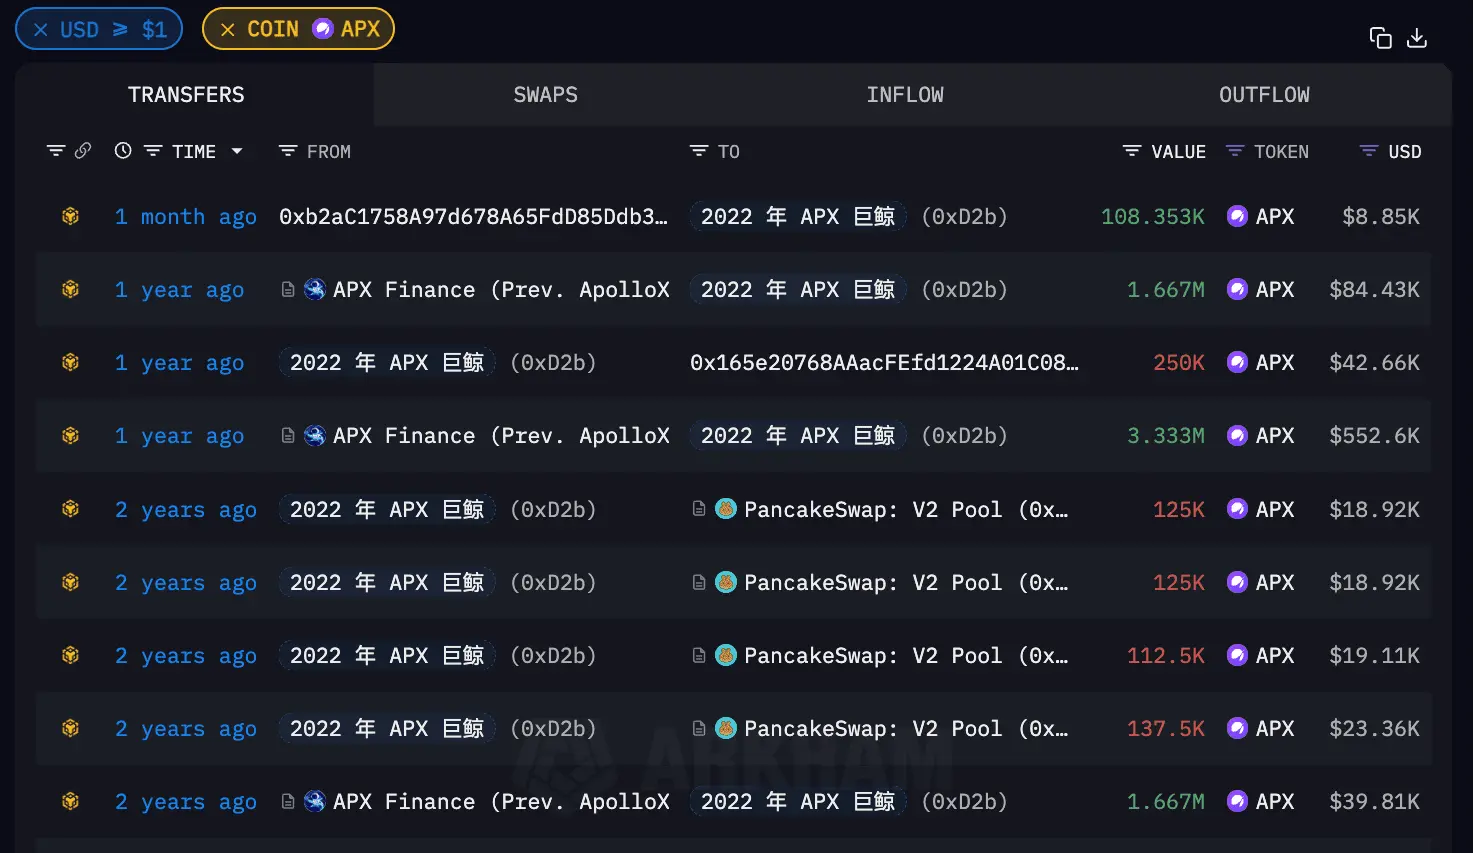
Task: Open '2 years ago' link on the 112.5K row
Action: pyautogui.click(x=186, y=656)
